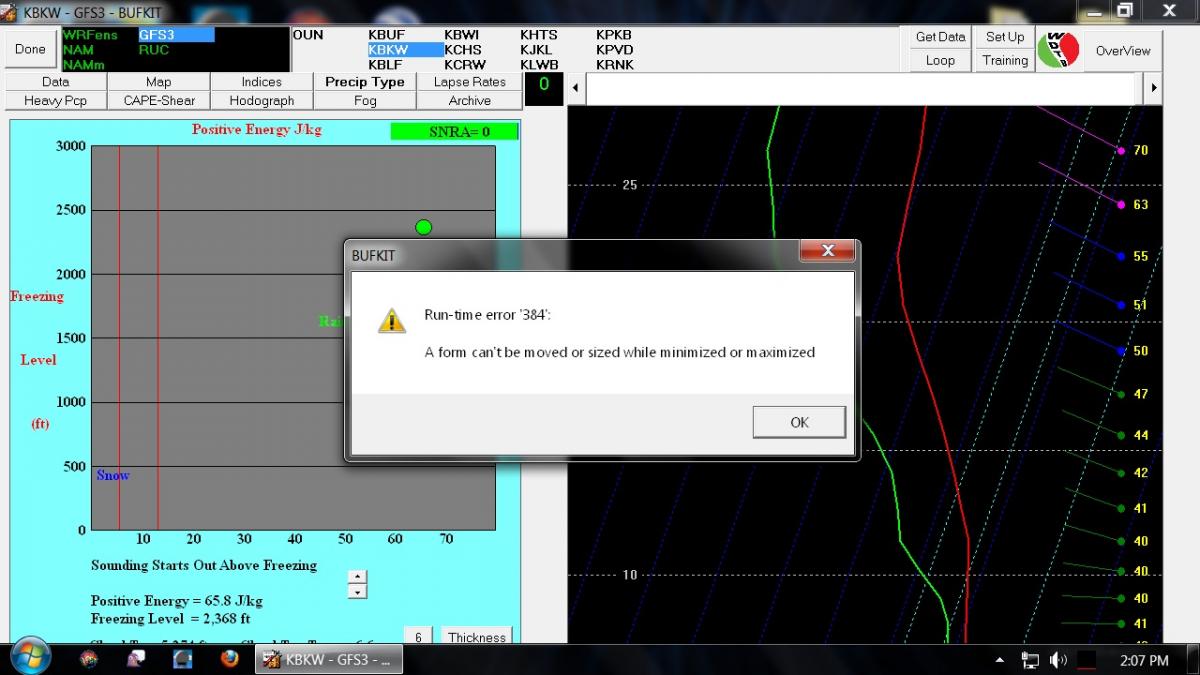Choose station KHTS
1200x675 pixels.
(x=538, y=35)
